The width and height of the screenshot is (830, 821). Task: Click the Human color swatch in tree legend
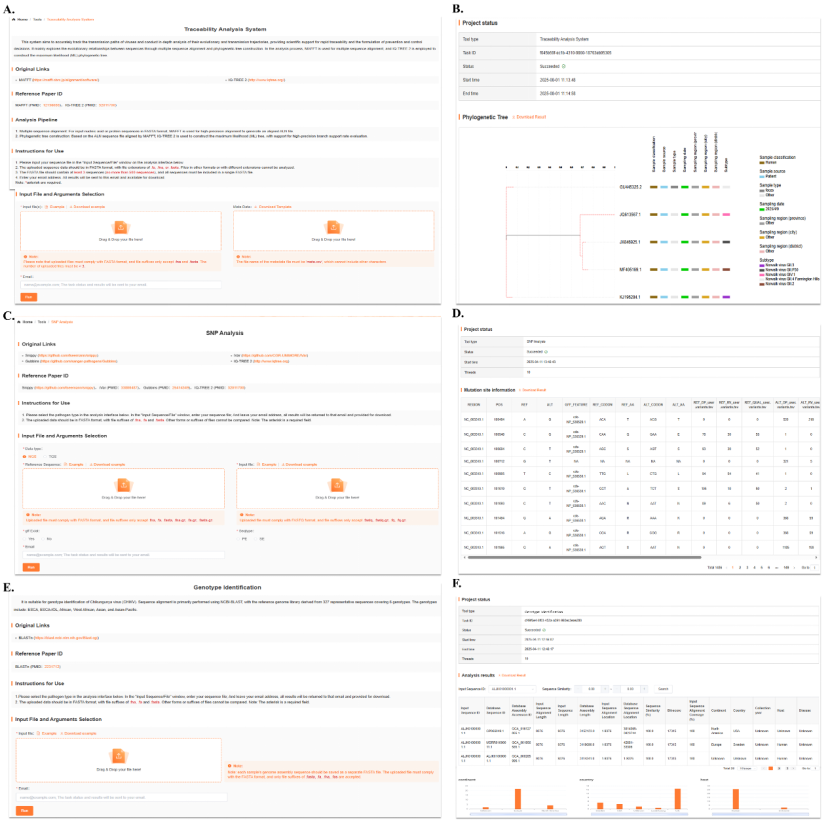(763, 163)
